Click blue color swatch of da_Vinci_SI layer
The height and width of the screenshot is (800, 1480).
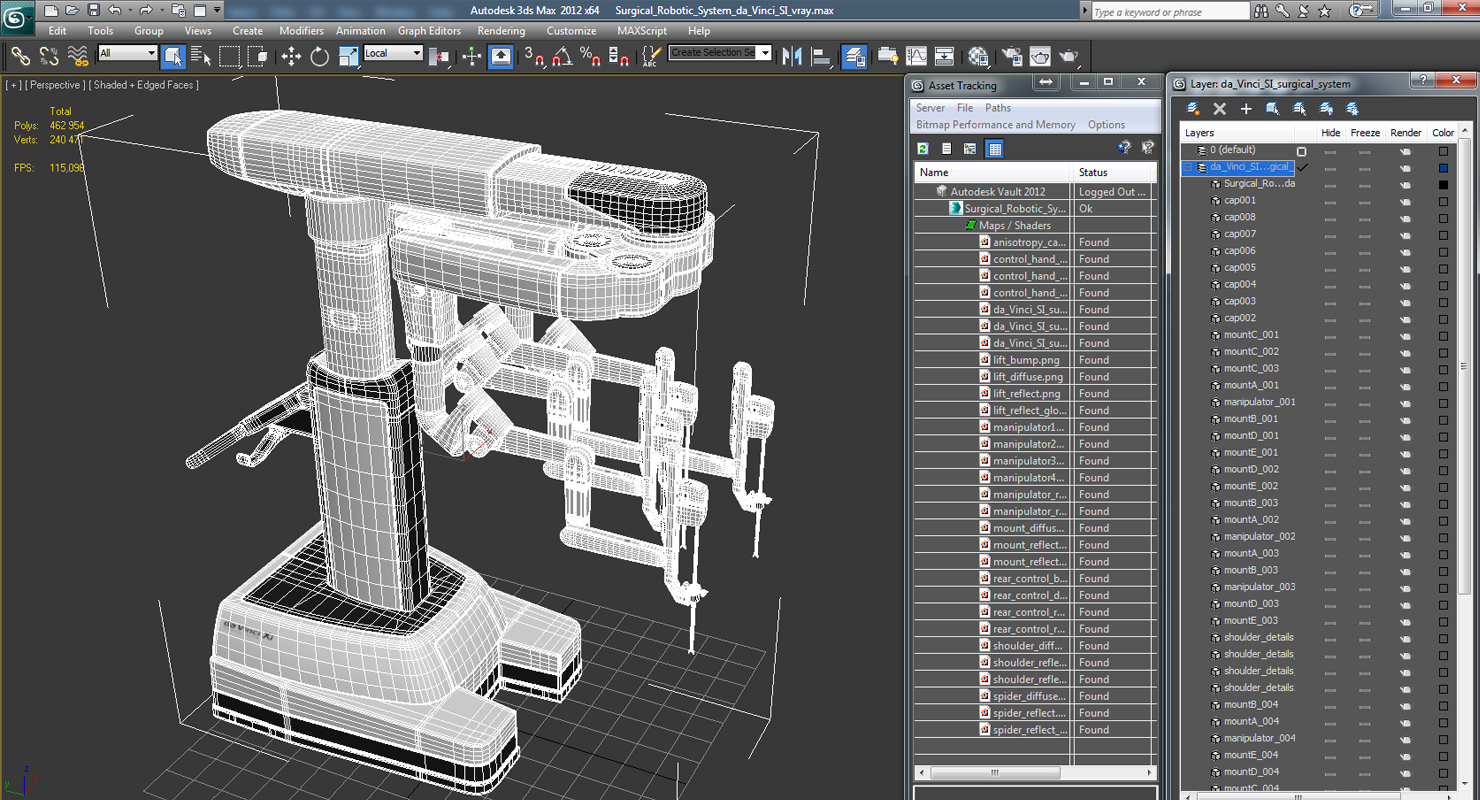(1443, 168)
